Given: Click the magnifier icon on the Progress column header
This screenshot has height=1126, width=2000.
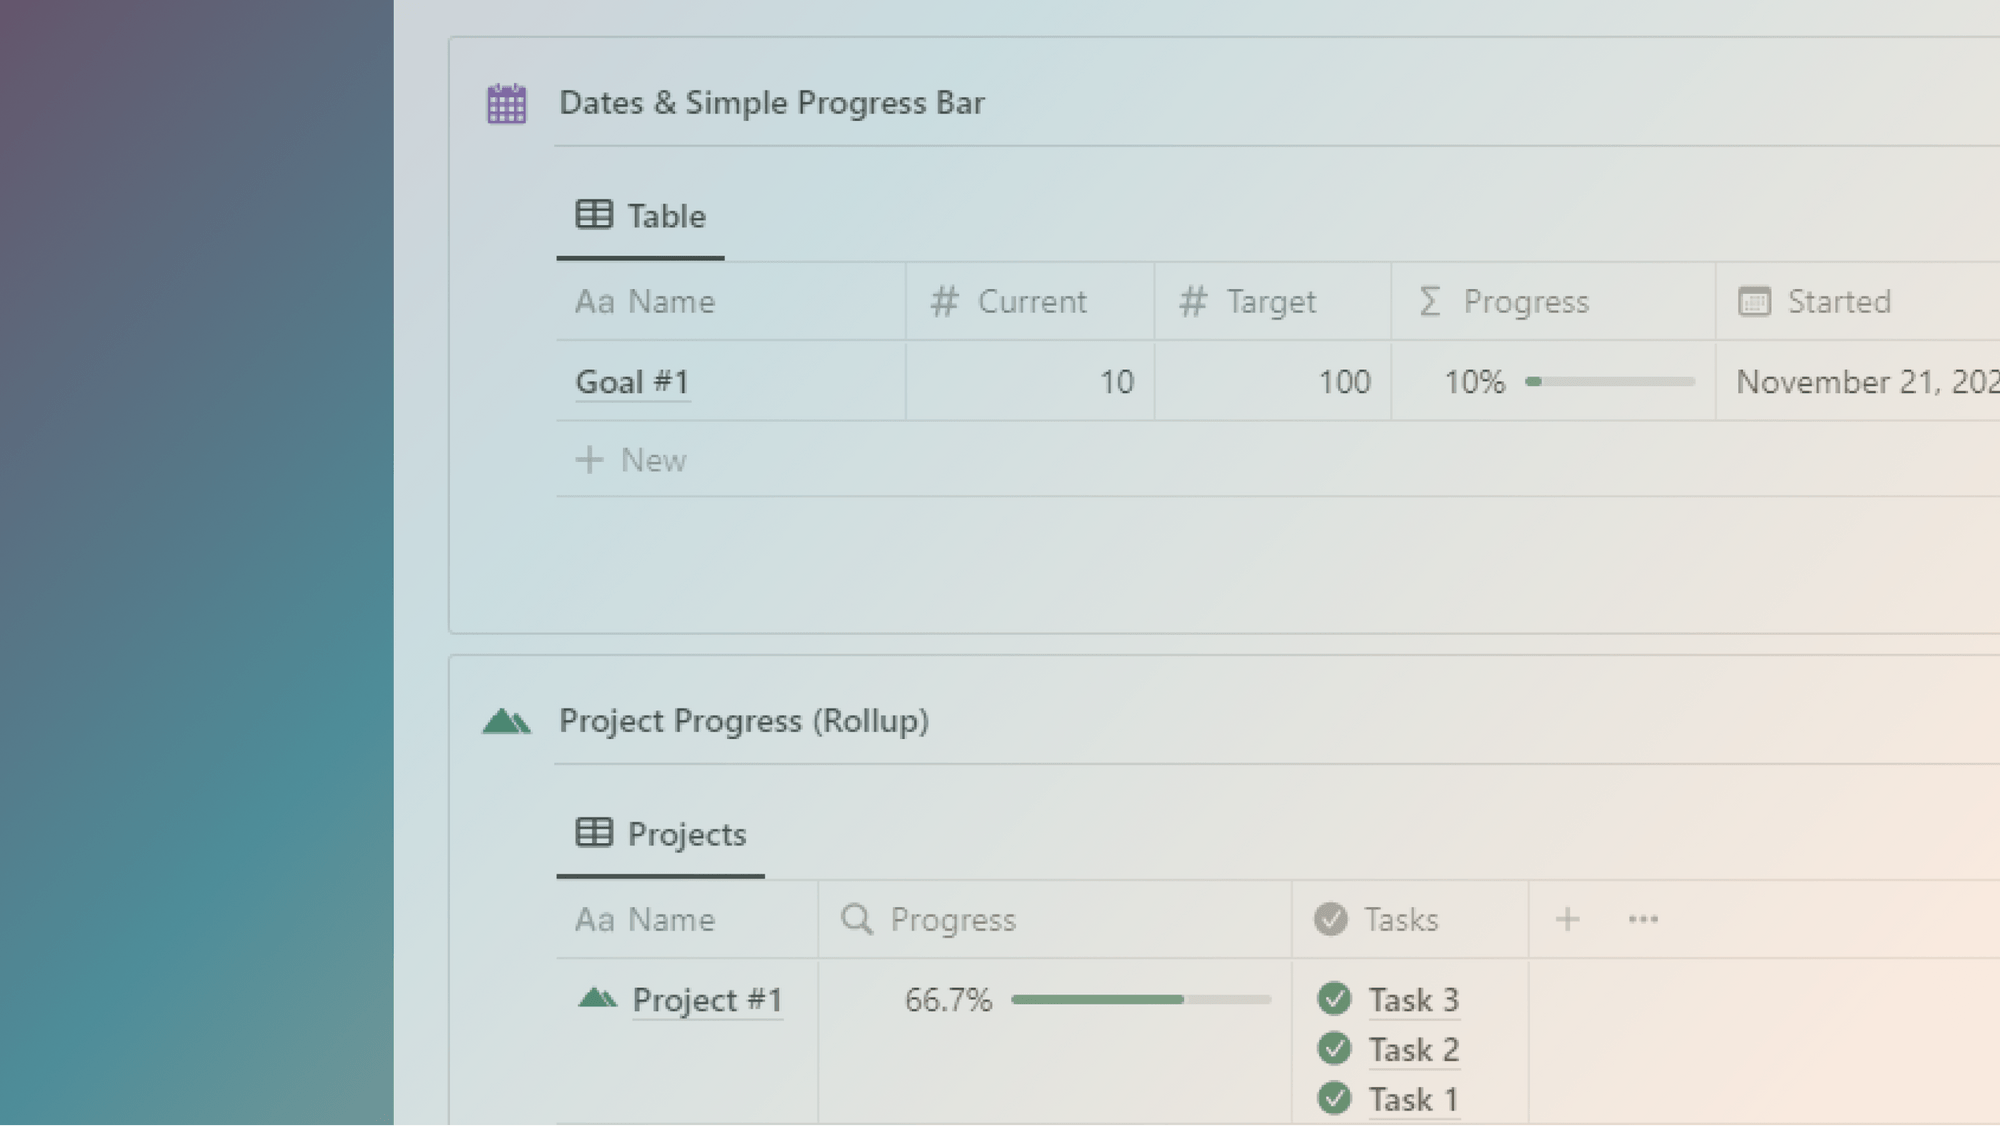Looking at the screenshot, I should tap(857, 919).
